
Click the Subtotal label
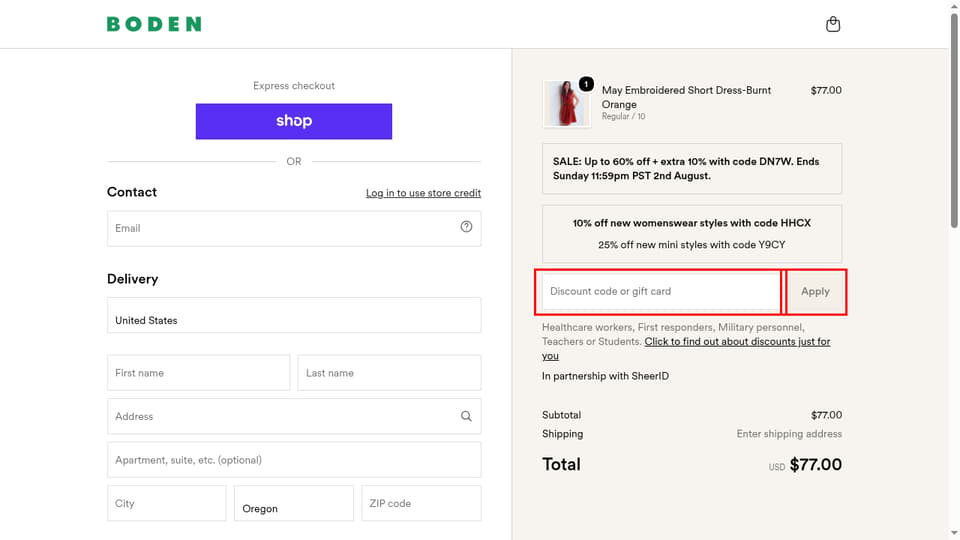pyautogui.click(x=561, y=414)
